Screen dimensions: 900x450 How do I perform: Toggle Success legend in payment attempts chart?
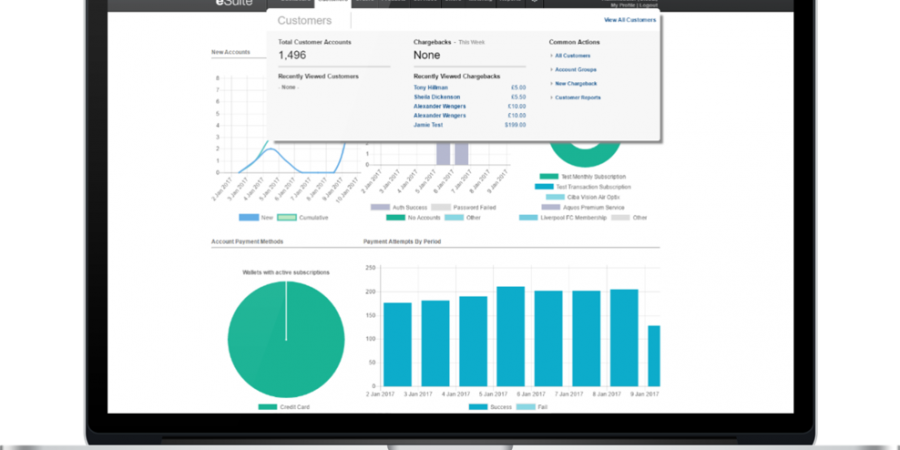[x=478, y=407]
